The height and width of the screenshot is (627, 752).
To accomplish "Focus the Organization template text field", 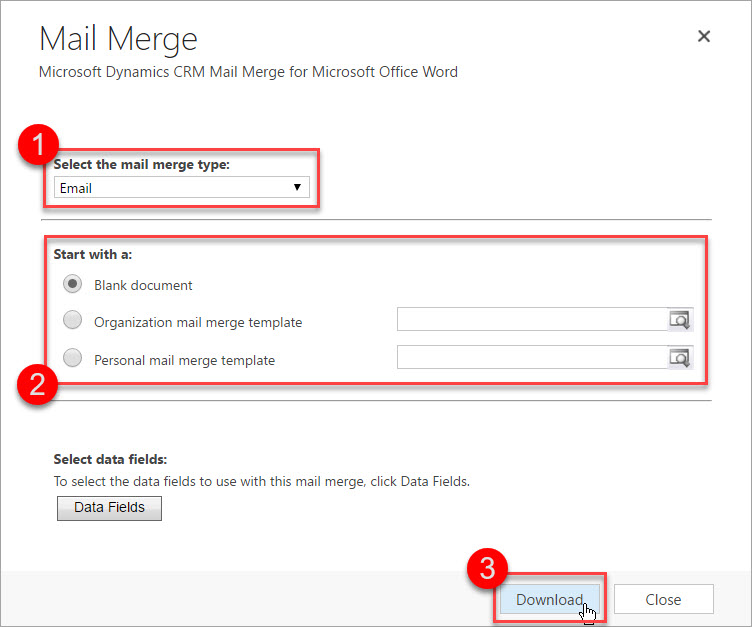I will pyautogui.click(x=532, y=320).
